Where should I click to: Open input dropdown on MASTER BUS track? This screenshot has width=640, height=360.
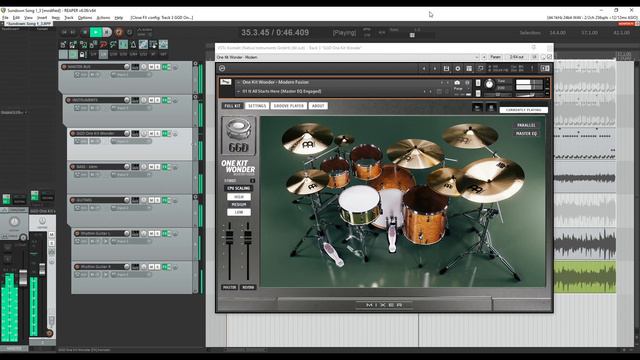point(131,75)
